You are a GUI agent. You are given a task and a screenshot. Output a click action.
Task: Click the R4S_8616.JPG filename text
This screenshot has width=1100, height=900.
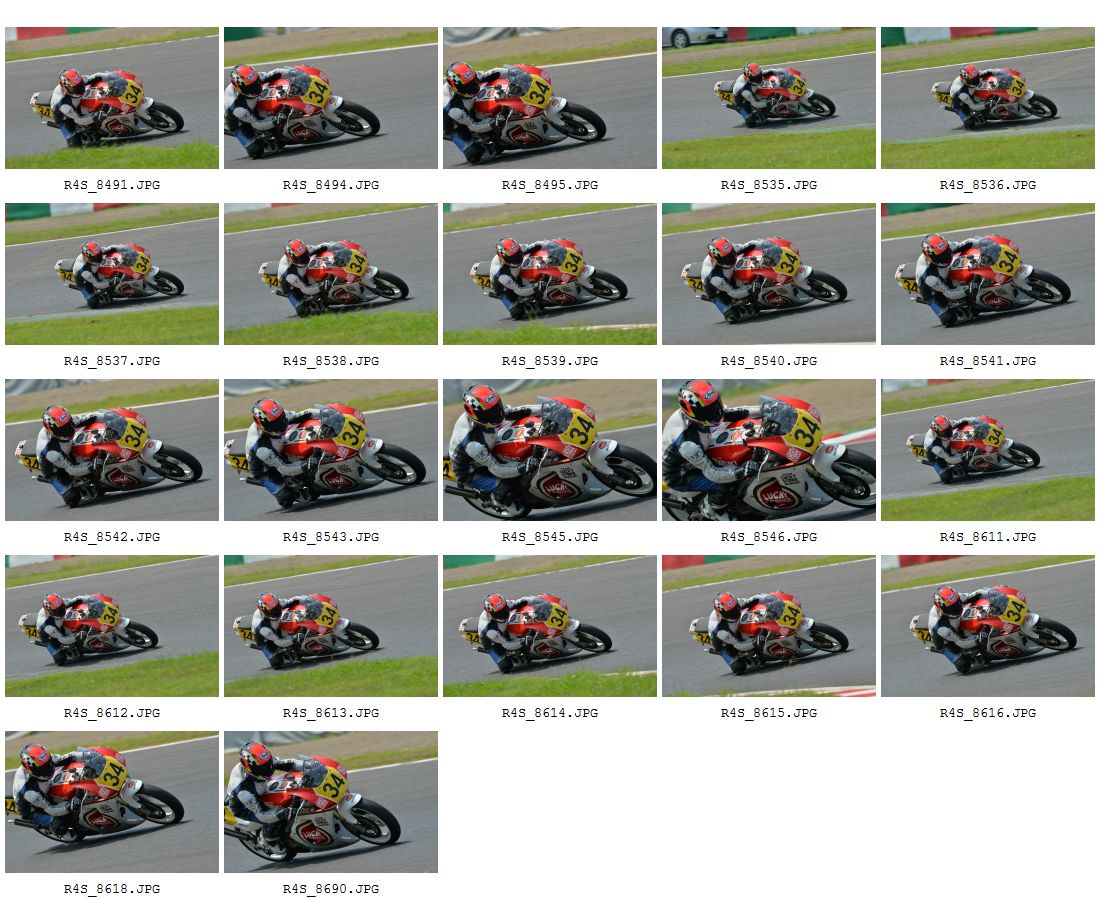[988, 713]
